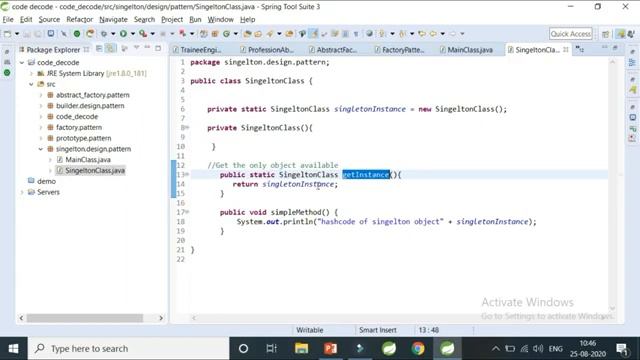Click the New file toolbar icon

(x=7, y=34)
